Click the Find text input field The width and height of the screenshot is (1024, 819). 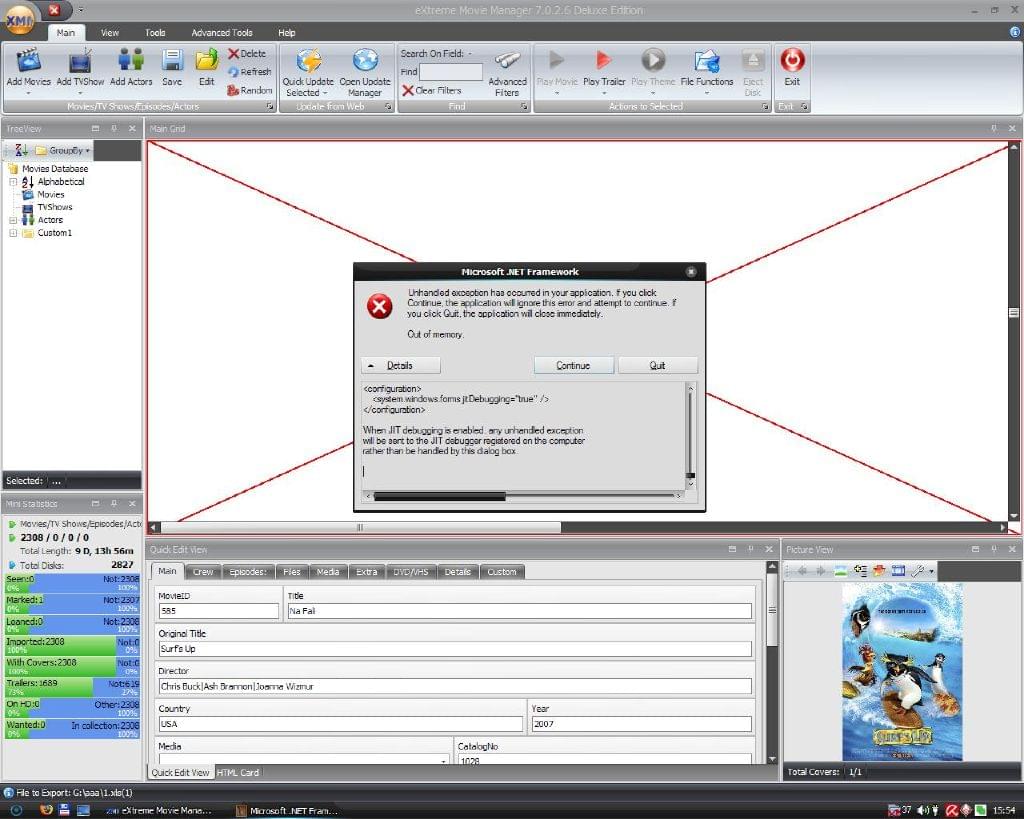(x=451, y=72)
